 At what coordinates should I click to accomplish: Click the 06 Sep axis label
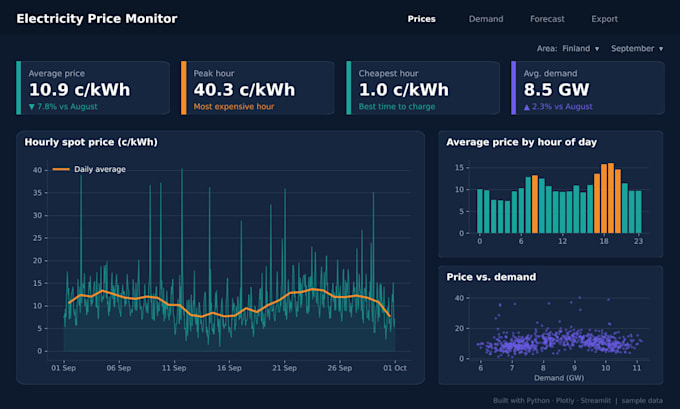pyautogui.click(x=118, y=368)
